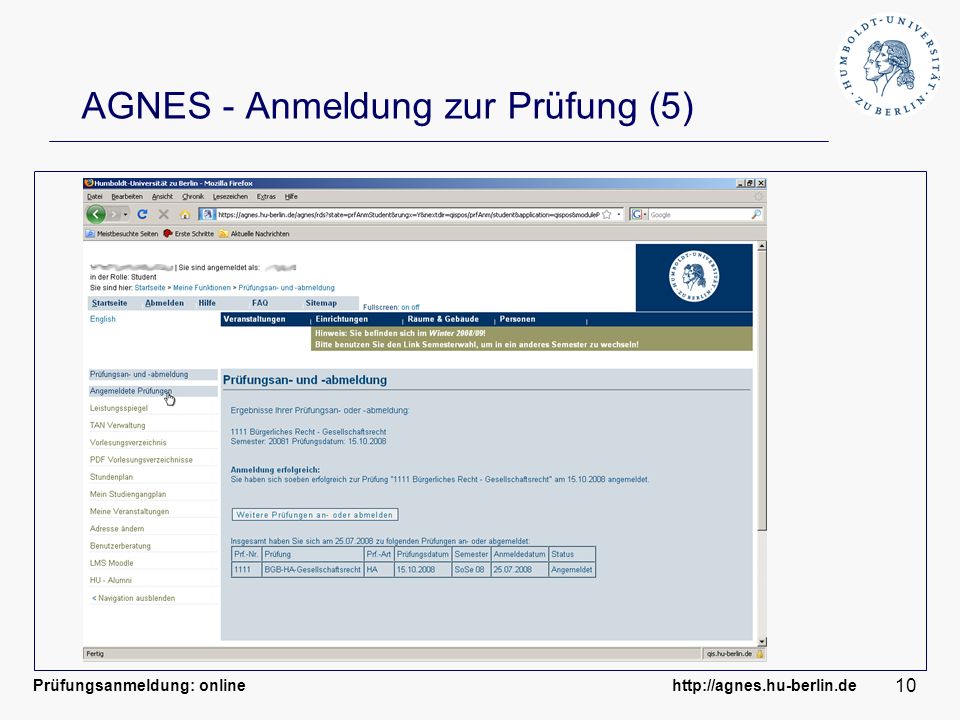Image resolution: width=960 pixels, height=720 pixels.
Task: Open Hilfe link in page navigation
Action: pos(207,303)
